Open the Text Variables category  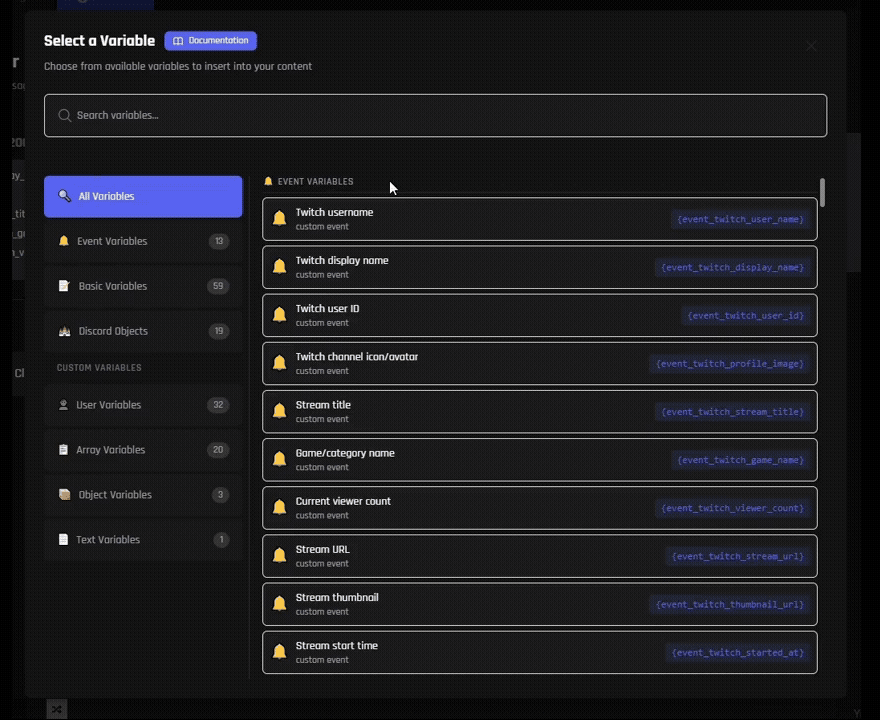click(x=143, y=540)
